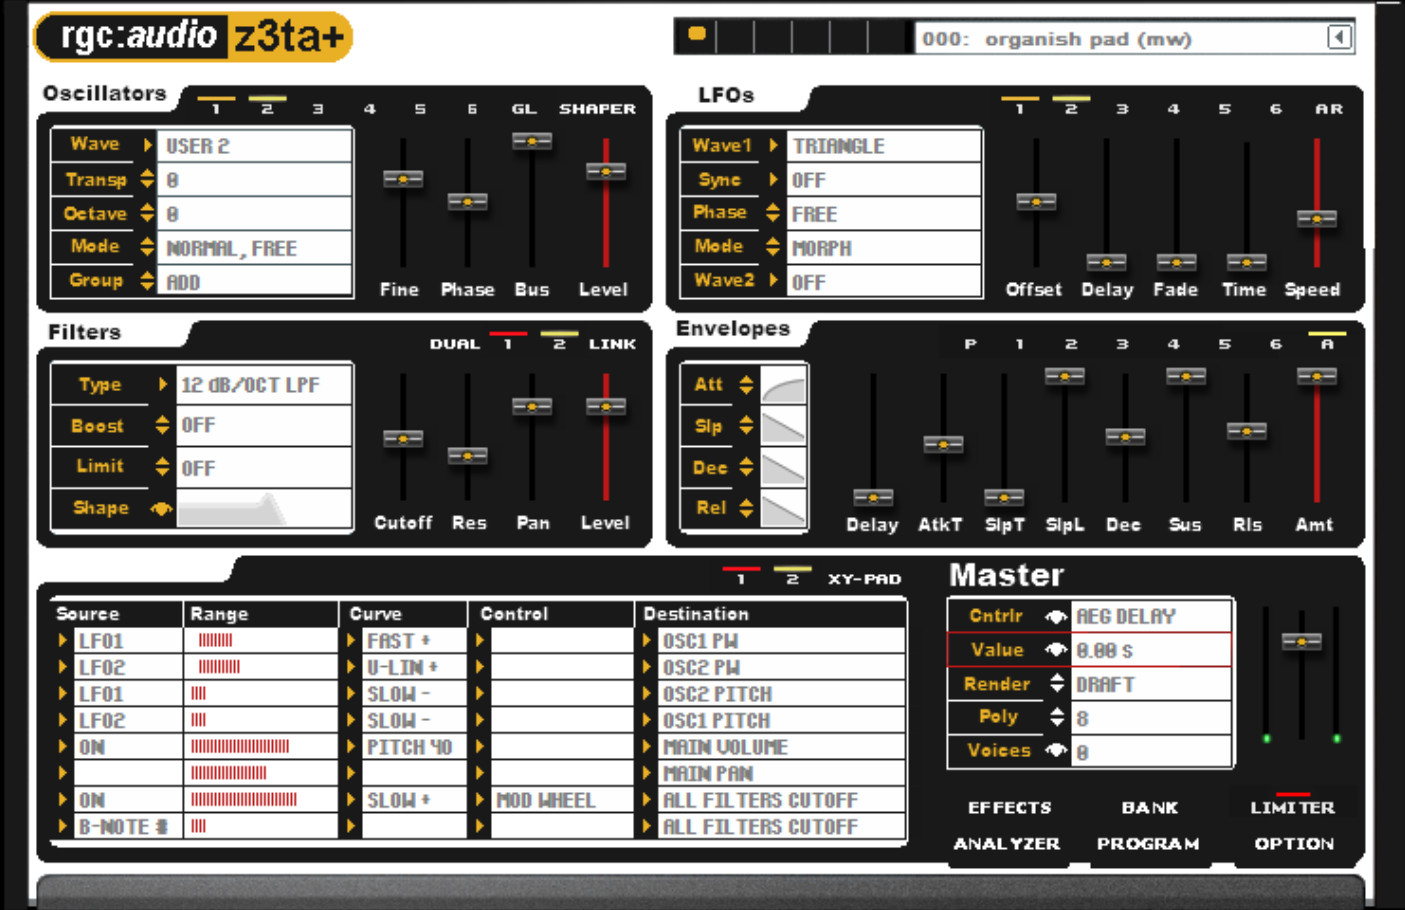Viewport: 1405px width, 910px height.
Task: Click the Envelope Att stepper arrows
Action: [746, 385]
